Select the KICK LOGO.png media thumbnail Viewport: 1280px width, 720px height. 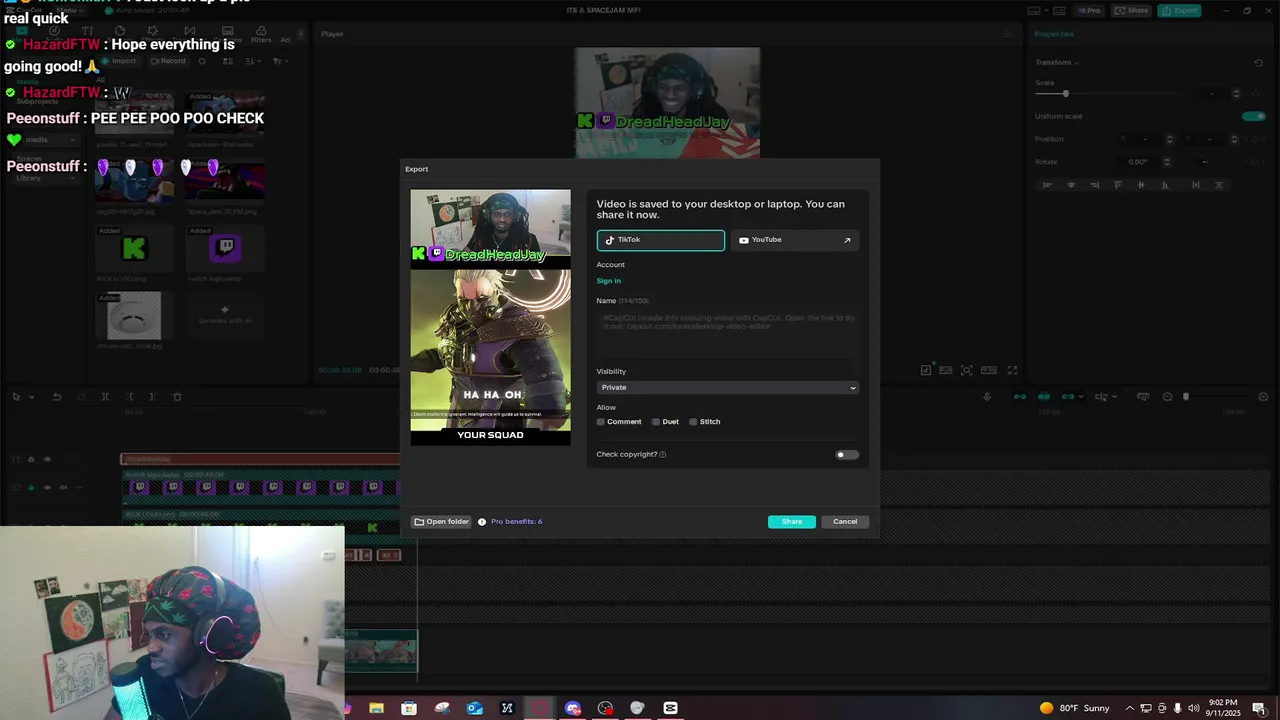click(134, 248)
